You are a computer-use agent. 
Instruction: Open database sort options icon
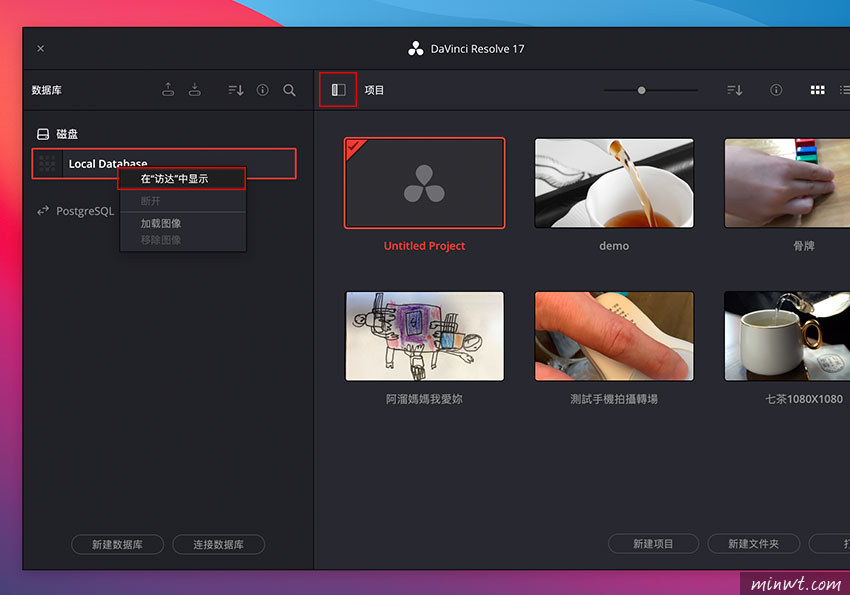(236, 90)
